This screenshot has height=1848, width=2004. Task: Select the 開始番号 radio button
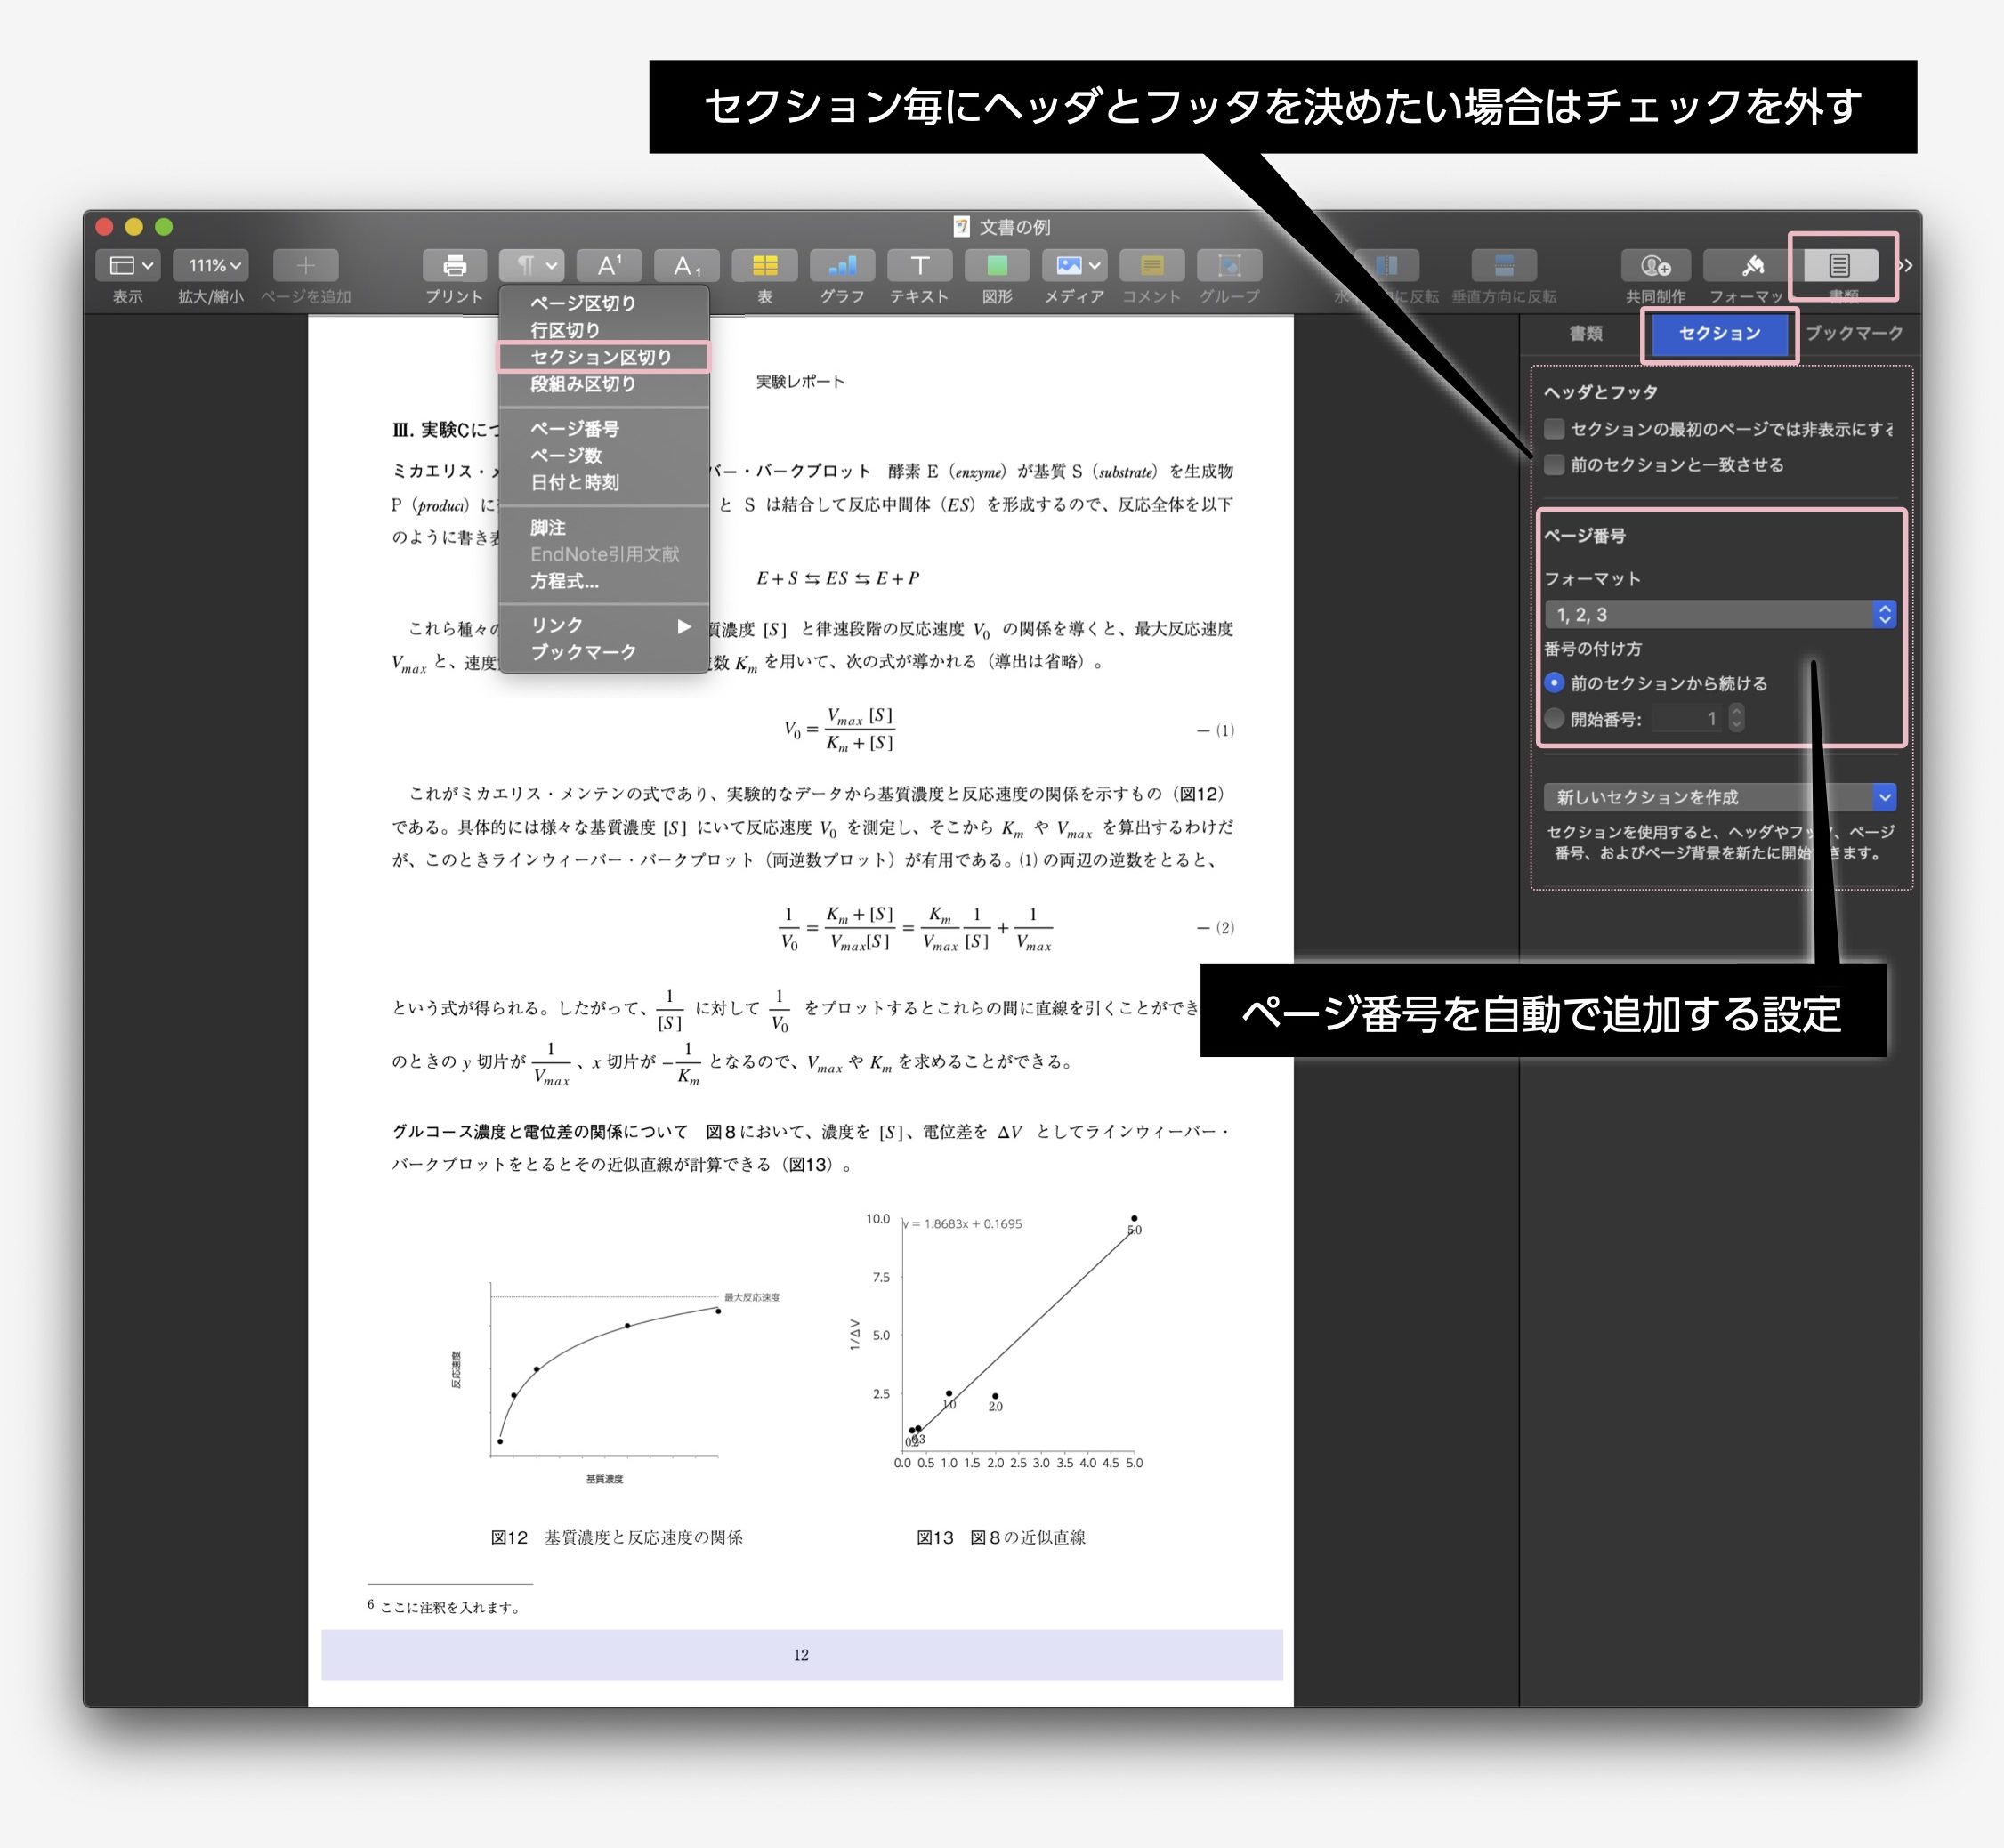click(1554, 718)
